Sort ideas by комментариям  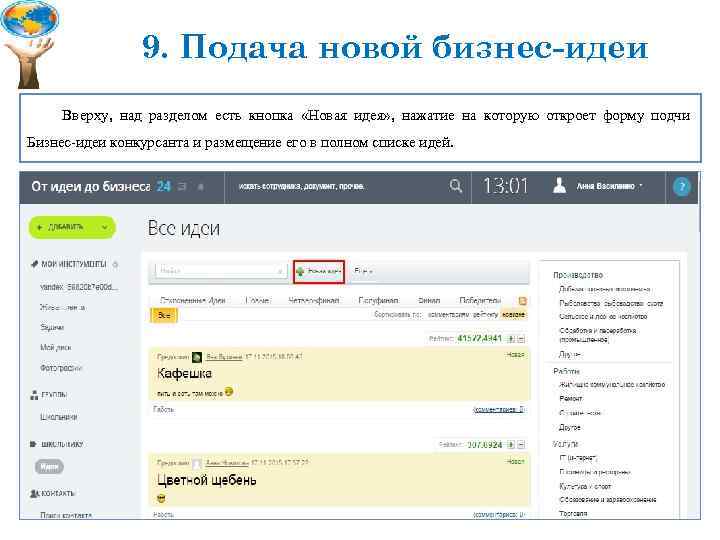coord(449,315)
